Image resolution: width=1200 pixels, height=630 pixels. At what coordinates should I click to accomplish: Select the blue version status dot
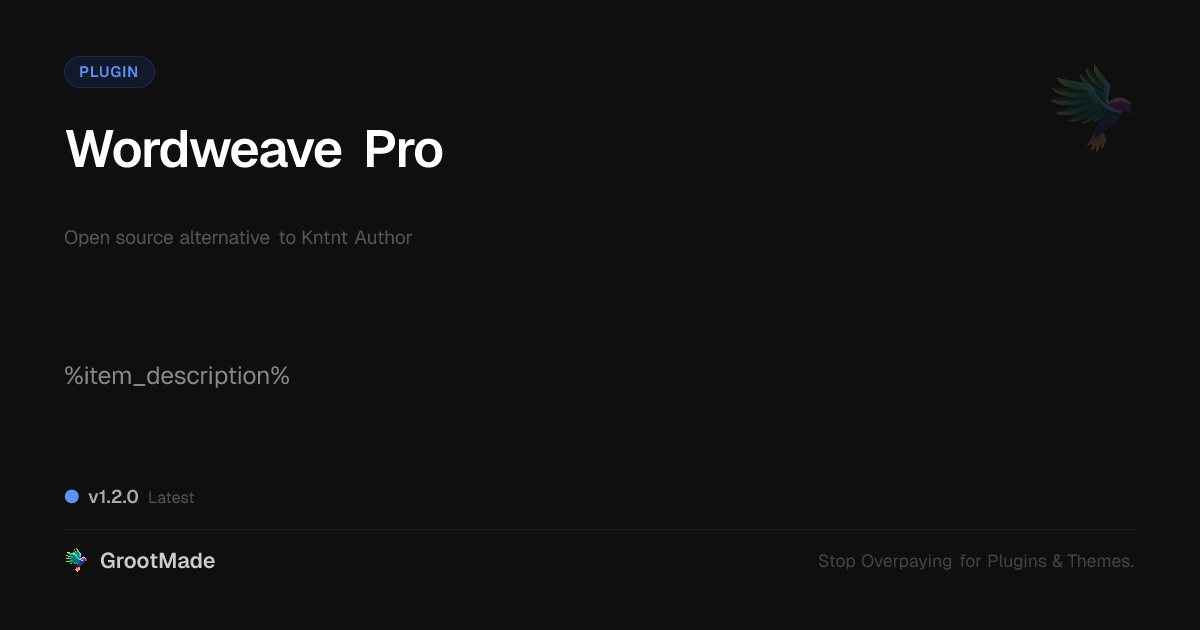pyautogui.click(x=72, y=496)
